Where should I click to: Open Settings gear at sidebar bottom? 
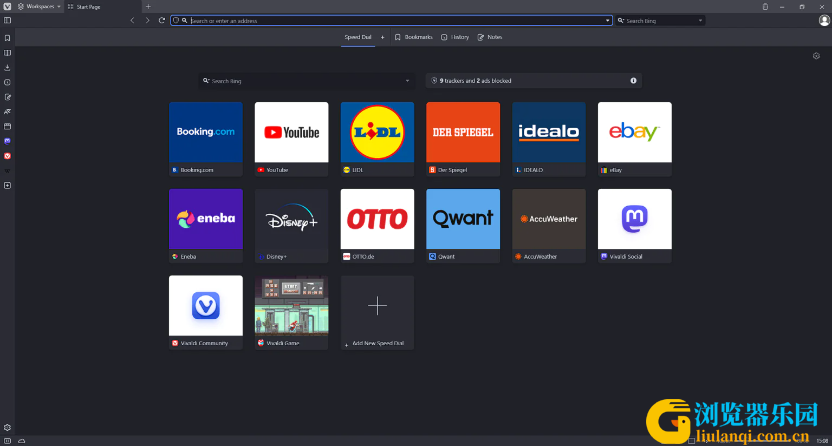pyautogui.click(x=7, y=427)
